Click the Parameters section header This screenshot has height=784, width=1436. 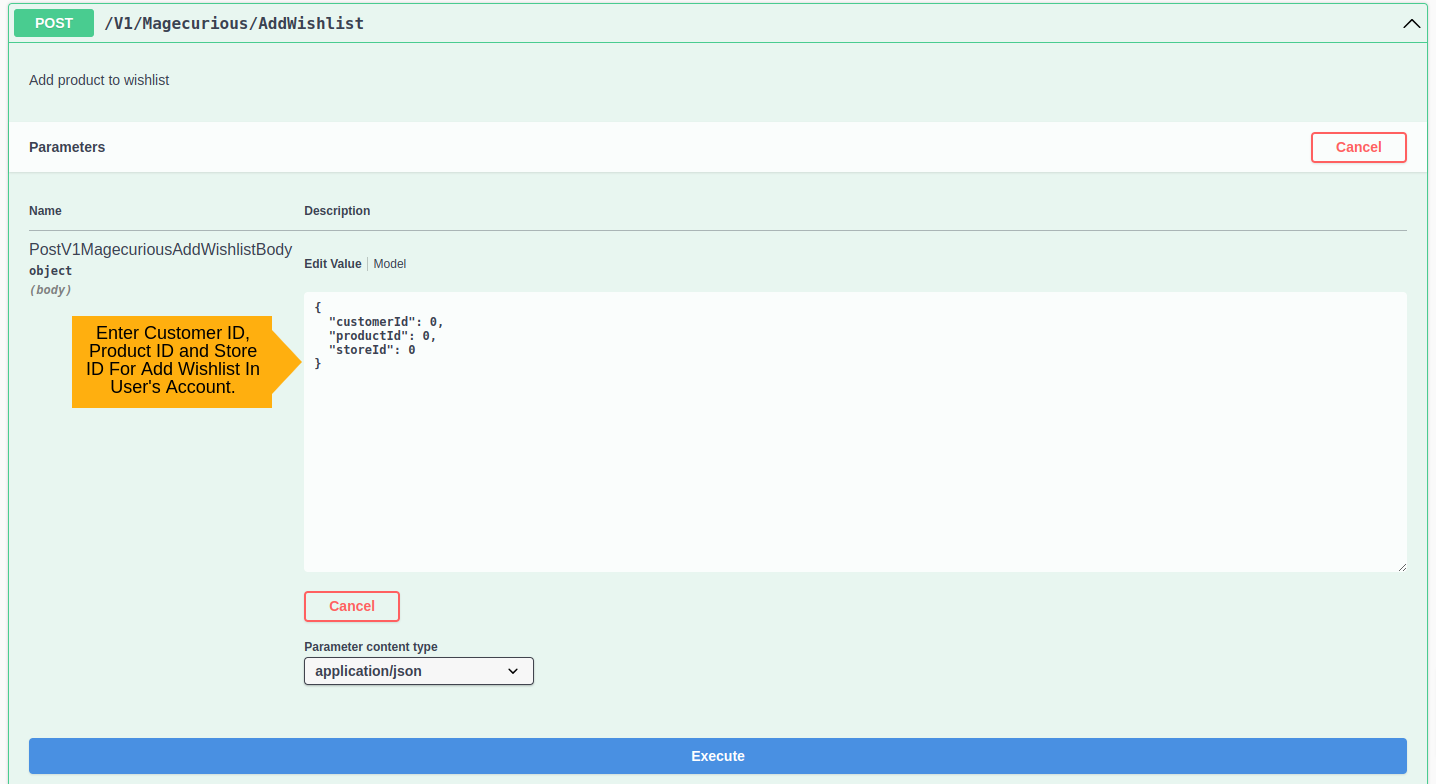(66, 147)
